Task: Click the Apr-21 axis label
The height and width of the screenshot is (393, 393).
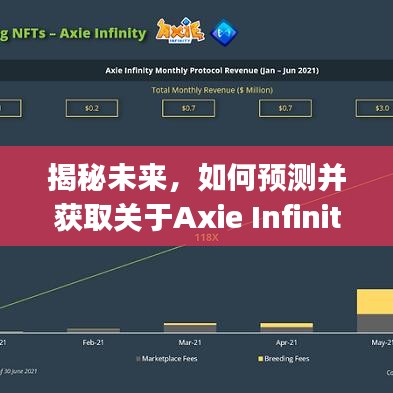Action: click(287, 342)
